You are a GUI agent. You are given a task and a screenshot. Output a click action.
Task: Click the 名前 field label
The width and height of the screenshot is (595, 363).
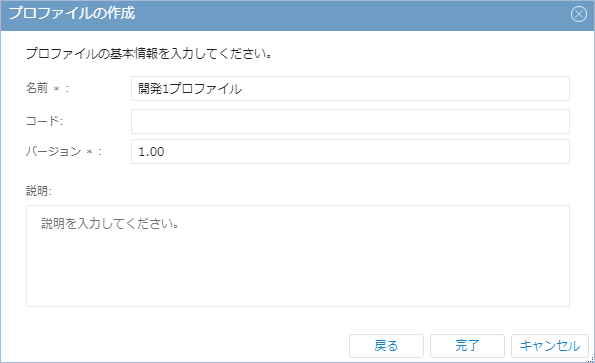[x=37, y=88]
